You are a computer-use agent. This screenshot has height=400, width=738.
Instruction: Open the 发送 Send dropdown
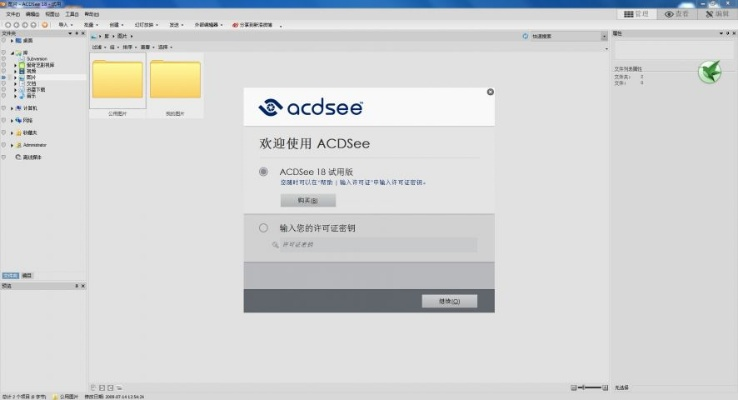176,25
